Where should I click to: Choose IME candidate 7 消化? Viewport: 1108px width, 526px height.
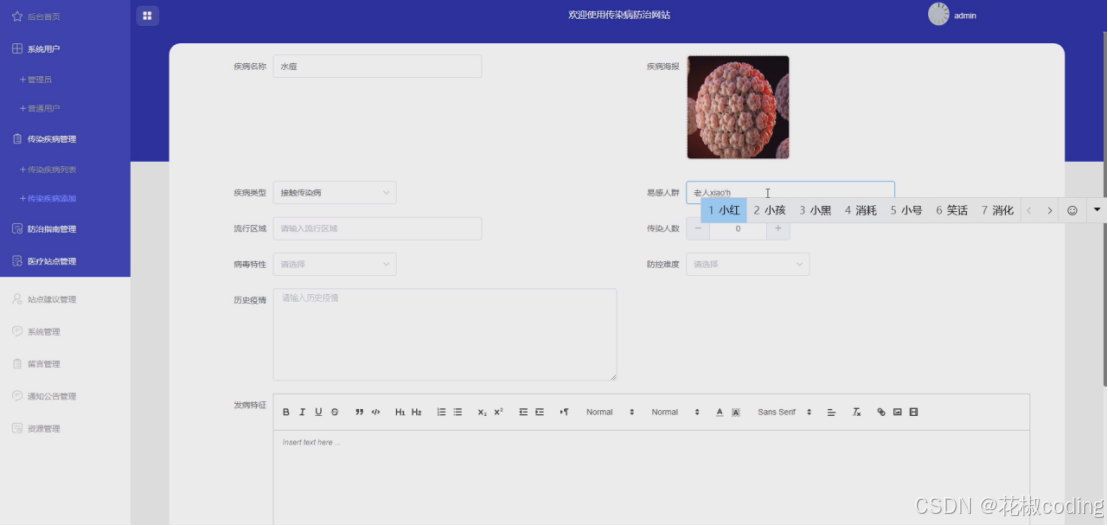coord(998,211)
